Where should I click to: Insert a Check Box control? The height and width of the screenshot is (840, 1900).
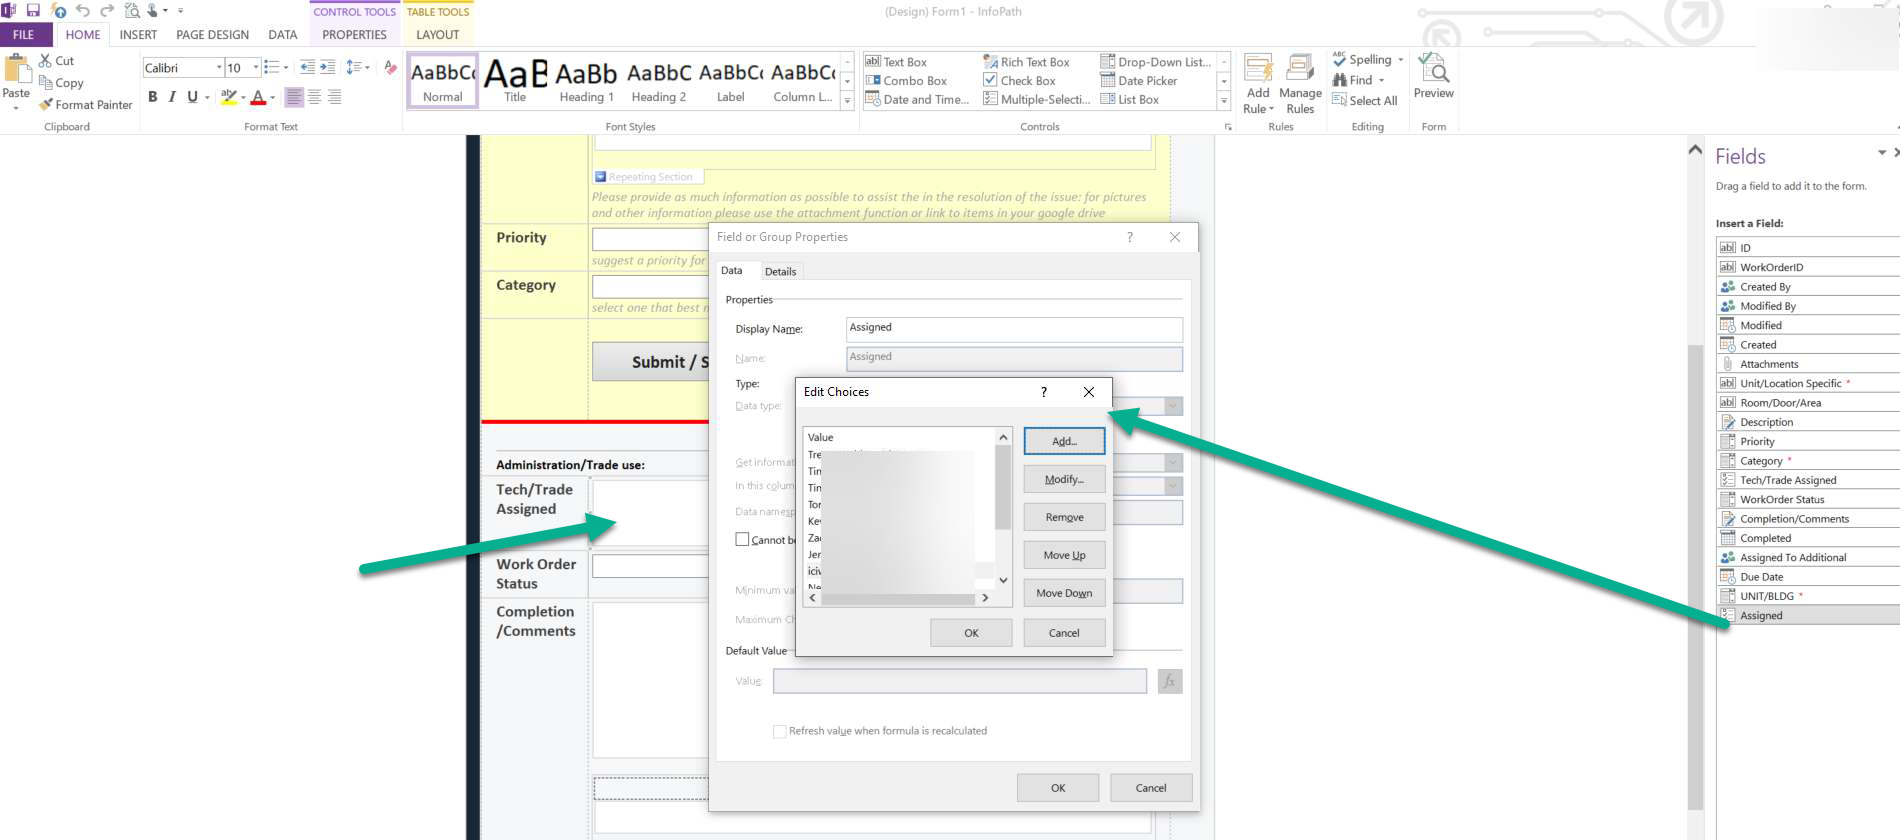[x=1019, y=81]
